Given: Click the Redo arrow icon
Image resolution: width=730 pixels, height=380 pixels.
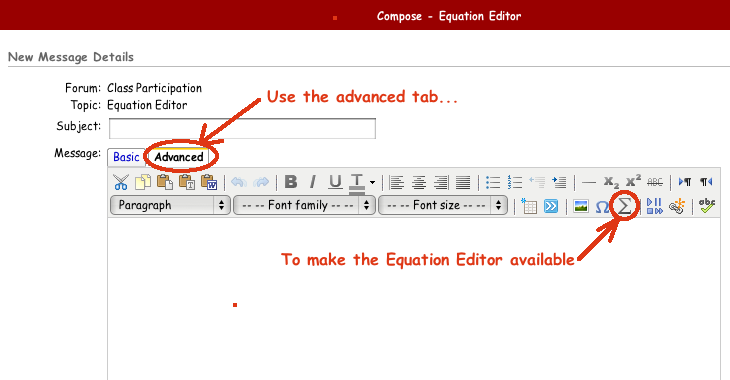Looking at the screenshot, I should 261,182.
